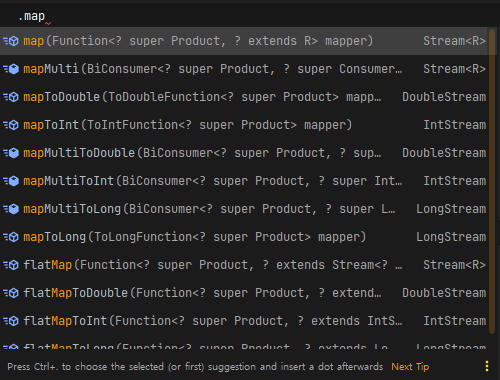Image resolution: width=500 pixels, height=380 pixels.
Task: Click the method icon beside the map(Function) suggestion
Action: pyautogui.click(x=11, y=41)
